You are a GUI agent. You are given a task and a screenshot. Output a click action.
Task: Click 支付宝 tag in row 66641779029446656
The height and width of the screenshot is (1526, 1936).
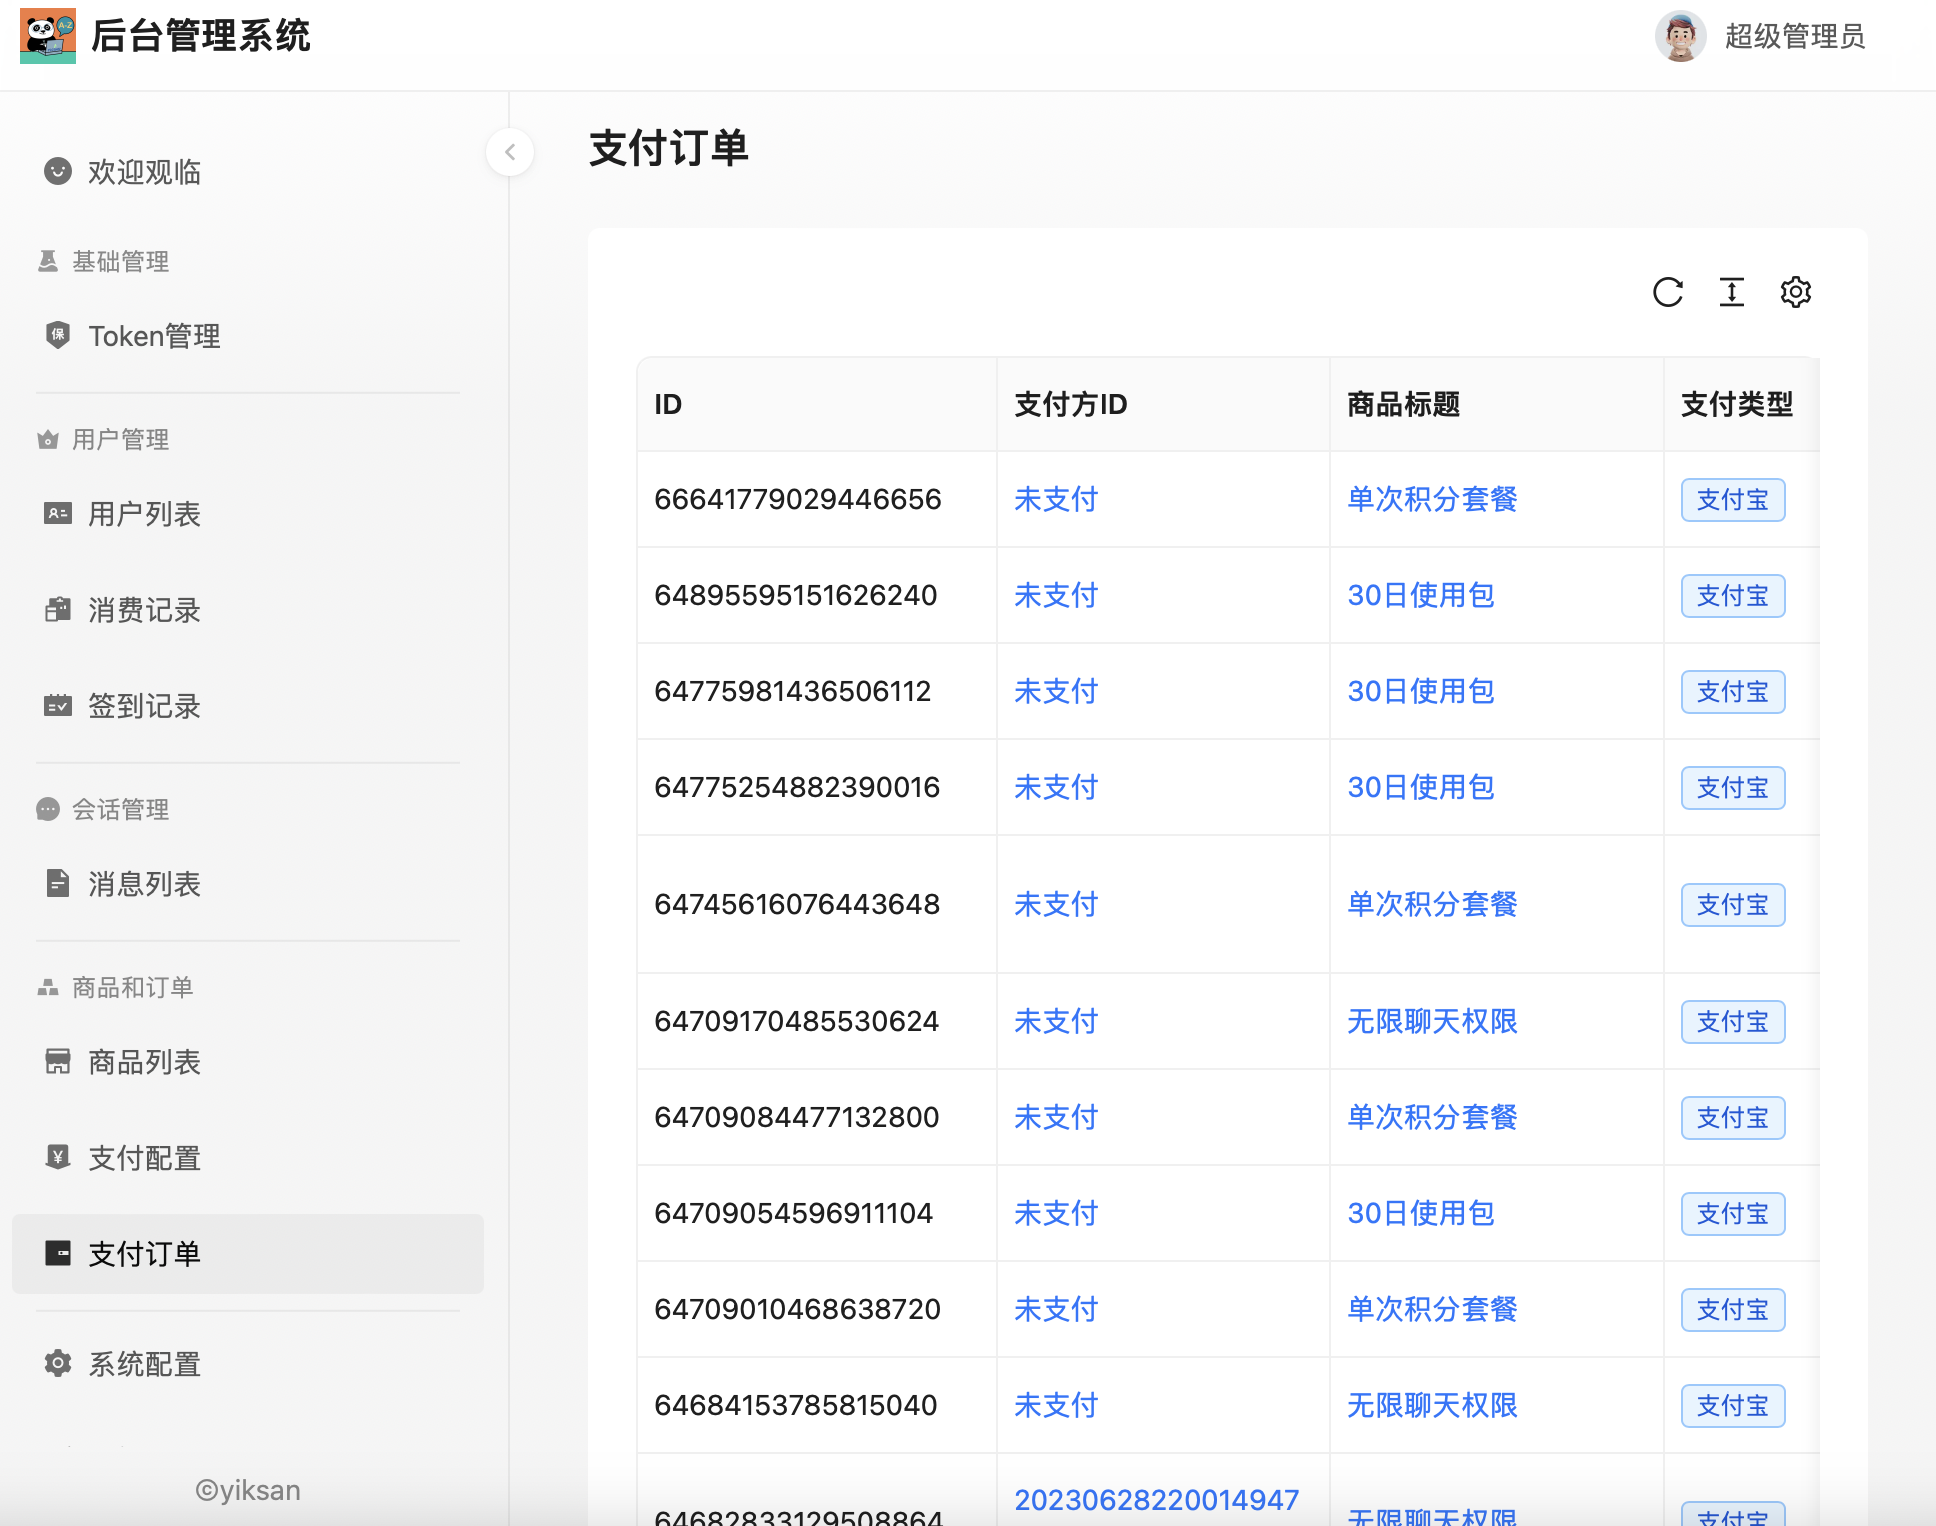coord(1733,500)
